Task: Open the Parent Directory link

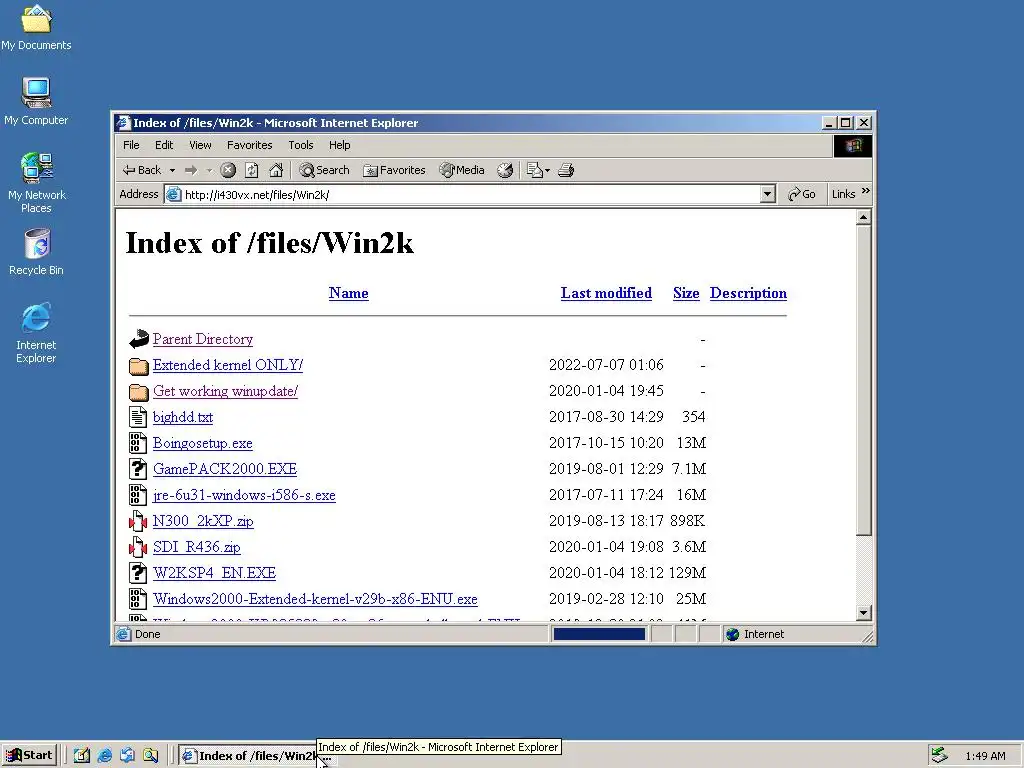Action: (x=202, y=340)
